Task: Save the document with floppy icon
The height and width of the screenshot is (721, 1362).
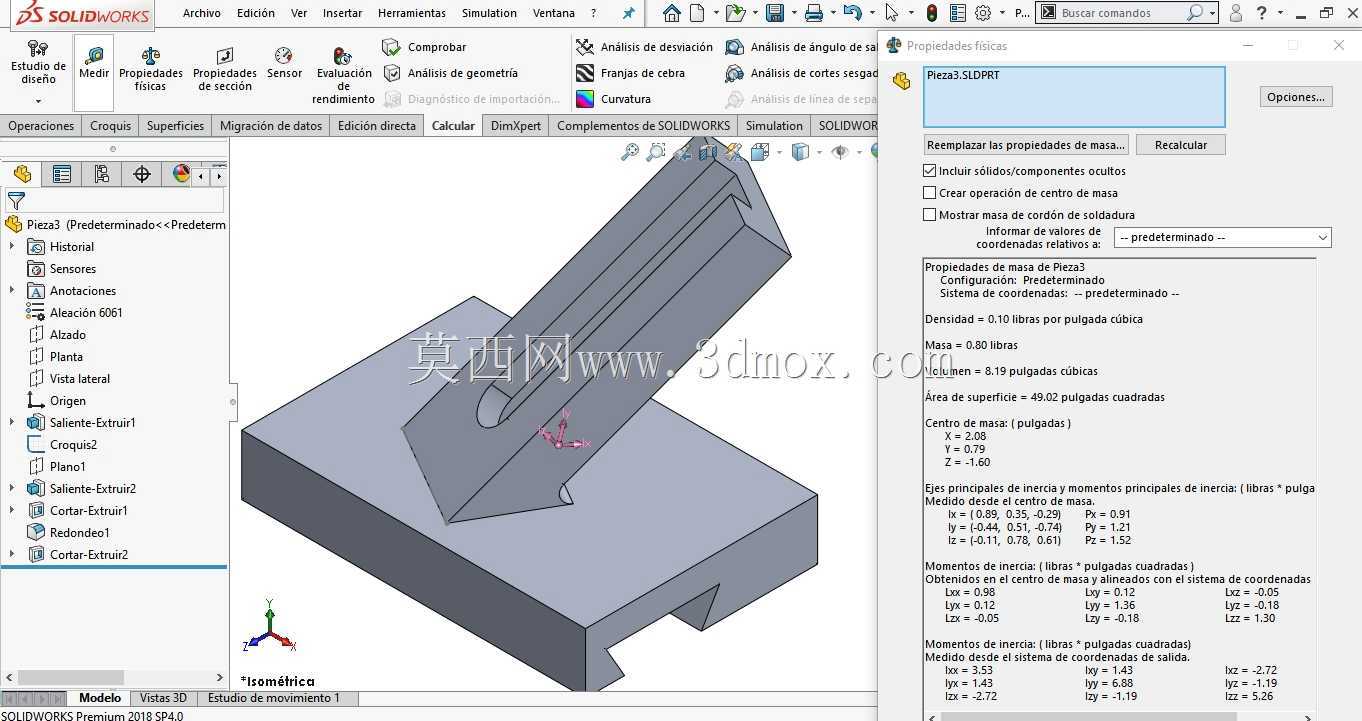Action: pos(774,13)
